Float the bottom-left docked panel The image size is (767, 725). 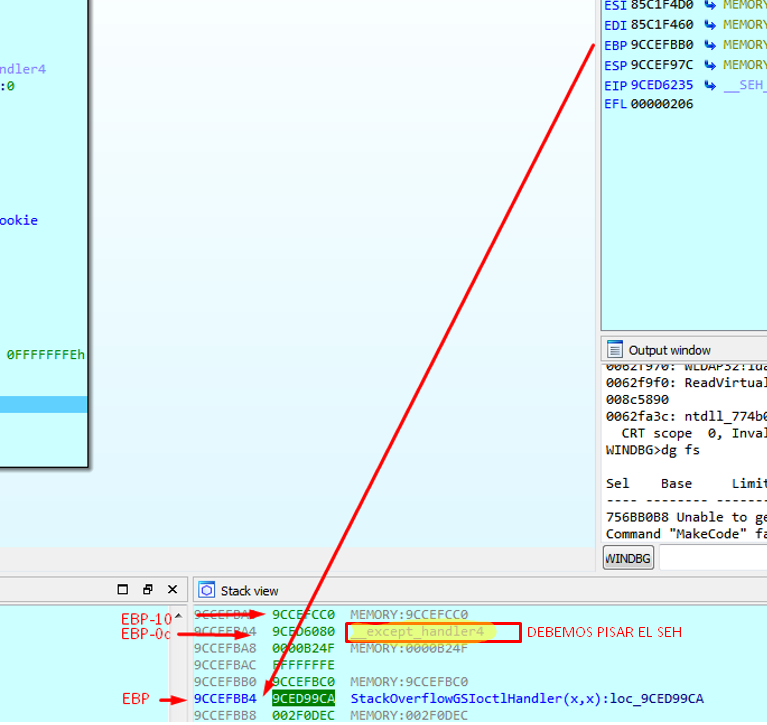click(x=147, y=590)
